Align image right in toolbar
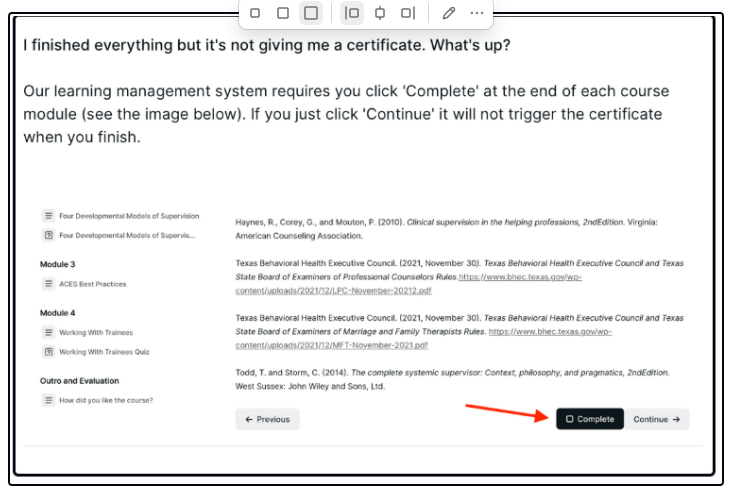The width and height of the screenshot is (732, 500). pyautogui.click(x=407, y=13)
